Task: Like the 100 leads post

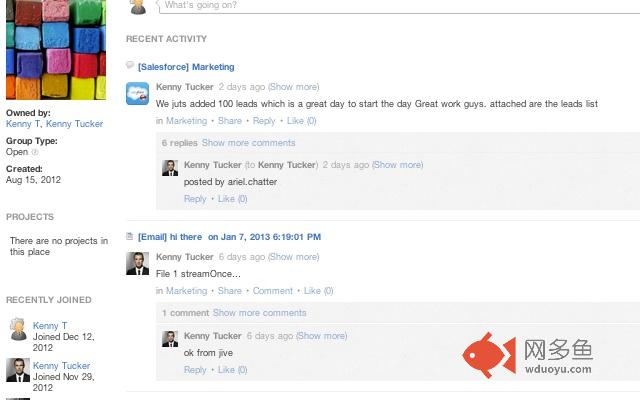Action: (x=301, y=121)
